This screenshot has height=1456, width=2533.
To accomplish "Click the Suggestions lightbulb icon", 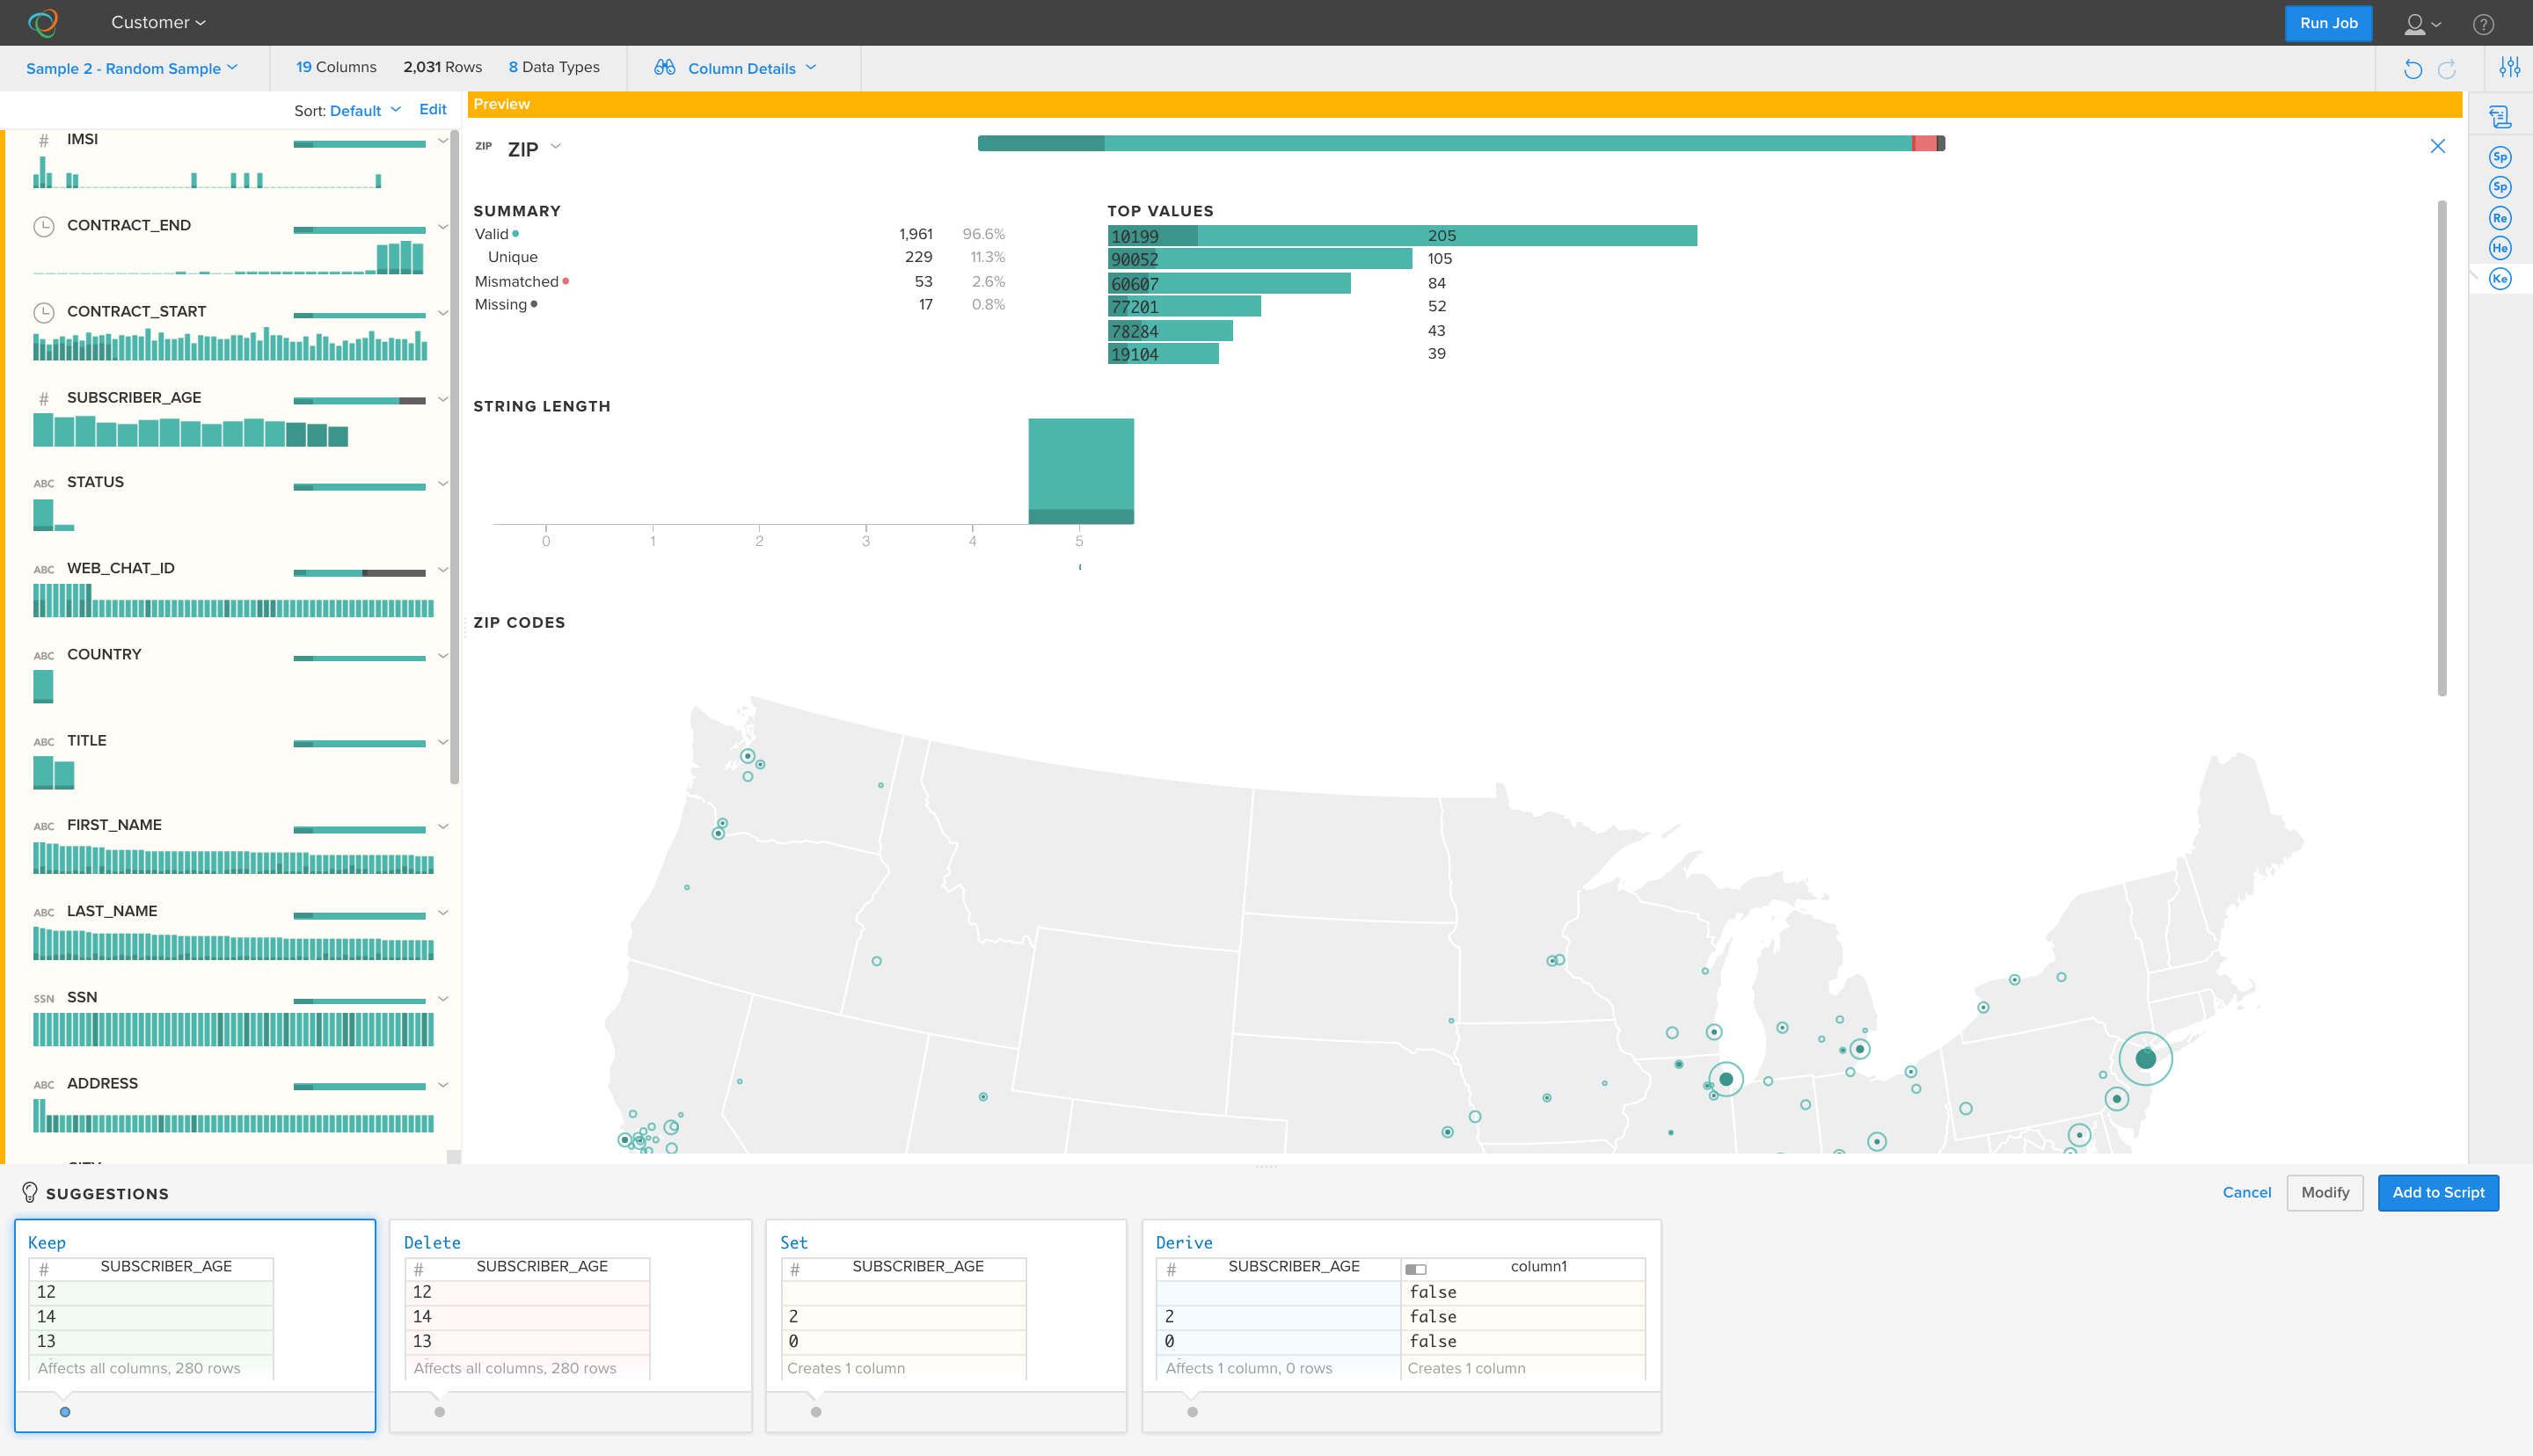I will [29, 1192].
